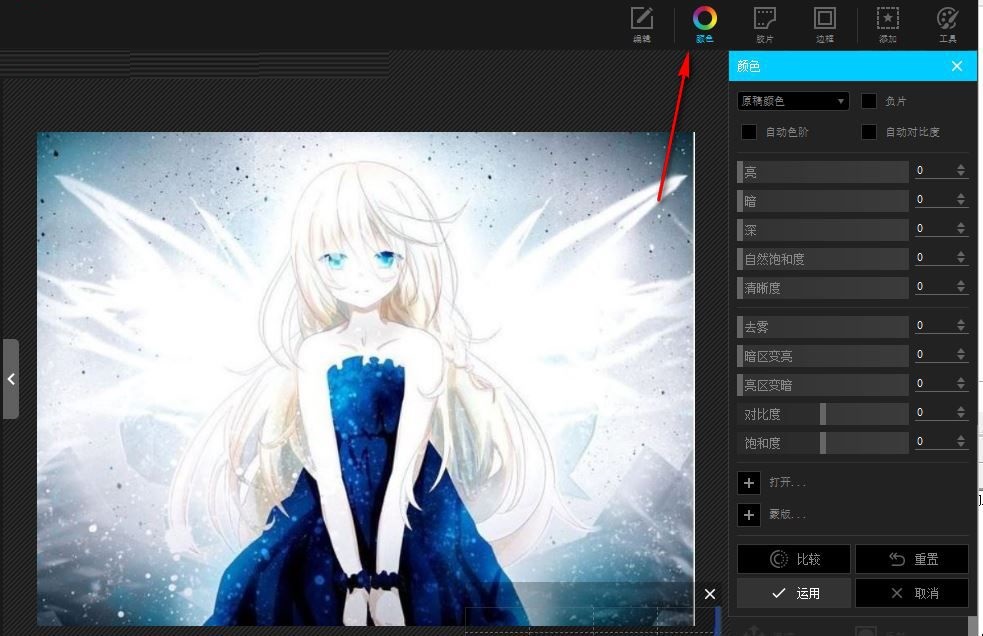The image size is (983, 636).
Task: Click the 亮 brightness slider
Action: (823, 171)
